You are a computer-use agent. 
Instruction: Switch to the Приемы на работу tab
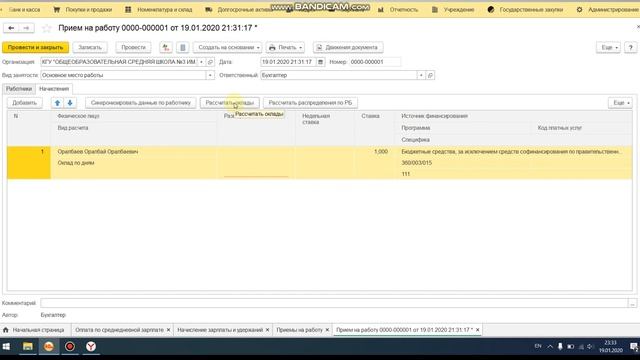(x=299, y=330)
